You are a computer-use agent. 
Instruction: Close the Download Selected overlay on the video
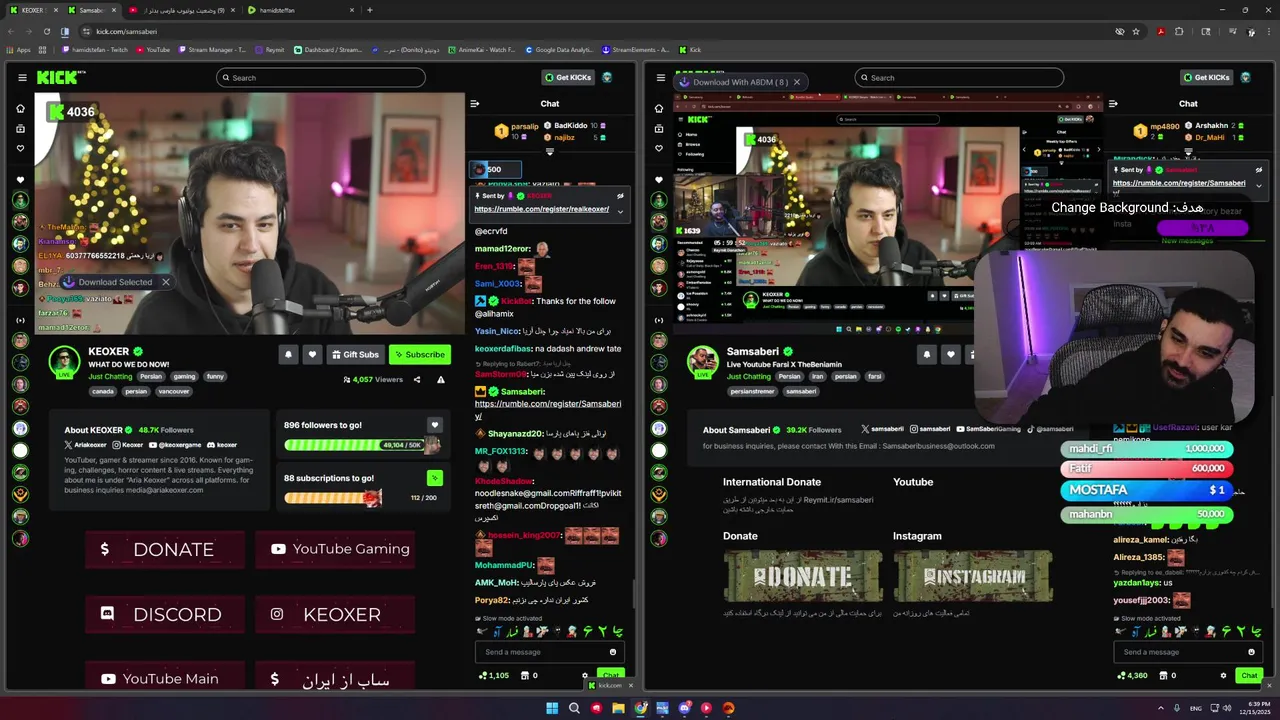[166, 282]
